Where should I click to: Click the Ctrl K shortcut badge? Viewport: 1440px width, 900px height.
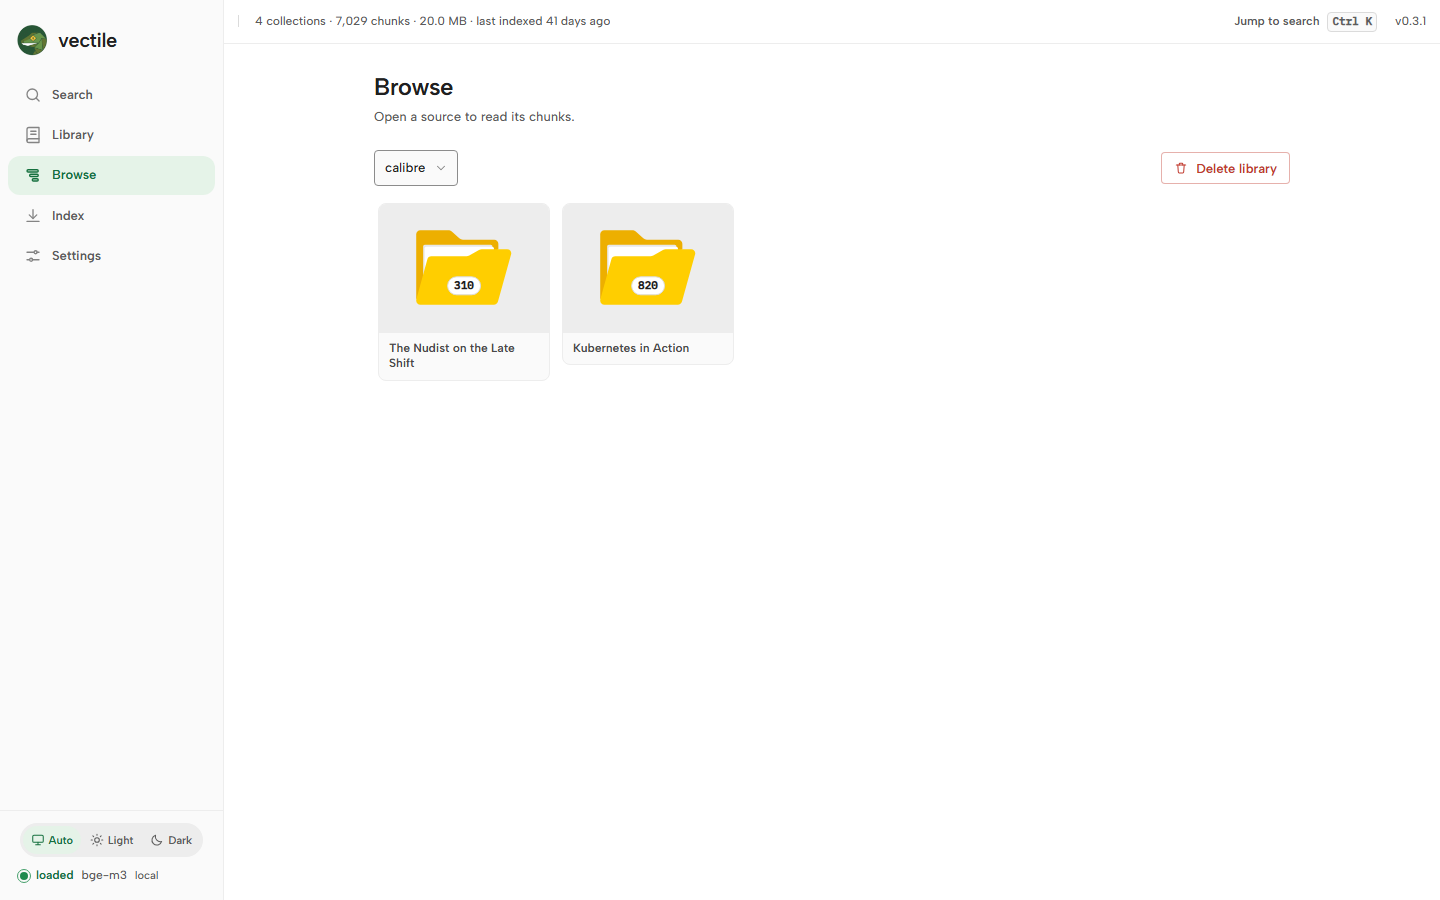(x=1352, y=21)
